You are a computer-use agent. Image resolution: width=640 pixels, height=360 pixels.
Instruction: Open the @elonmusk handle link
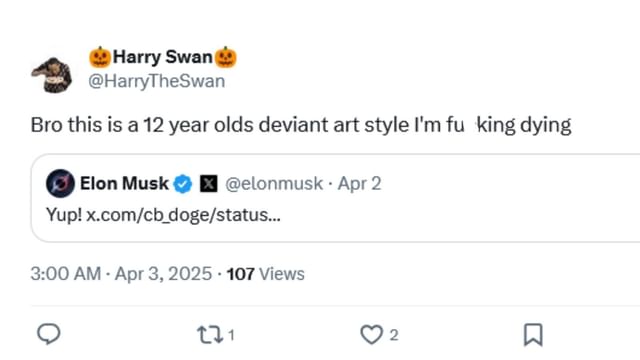[274, 184]
